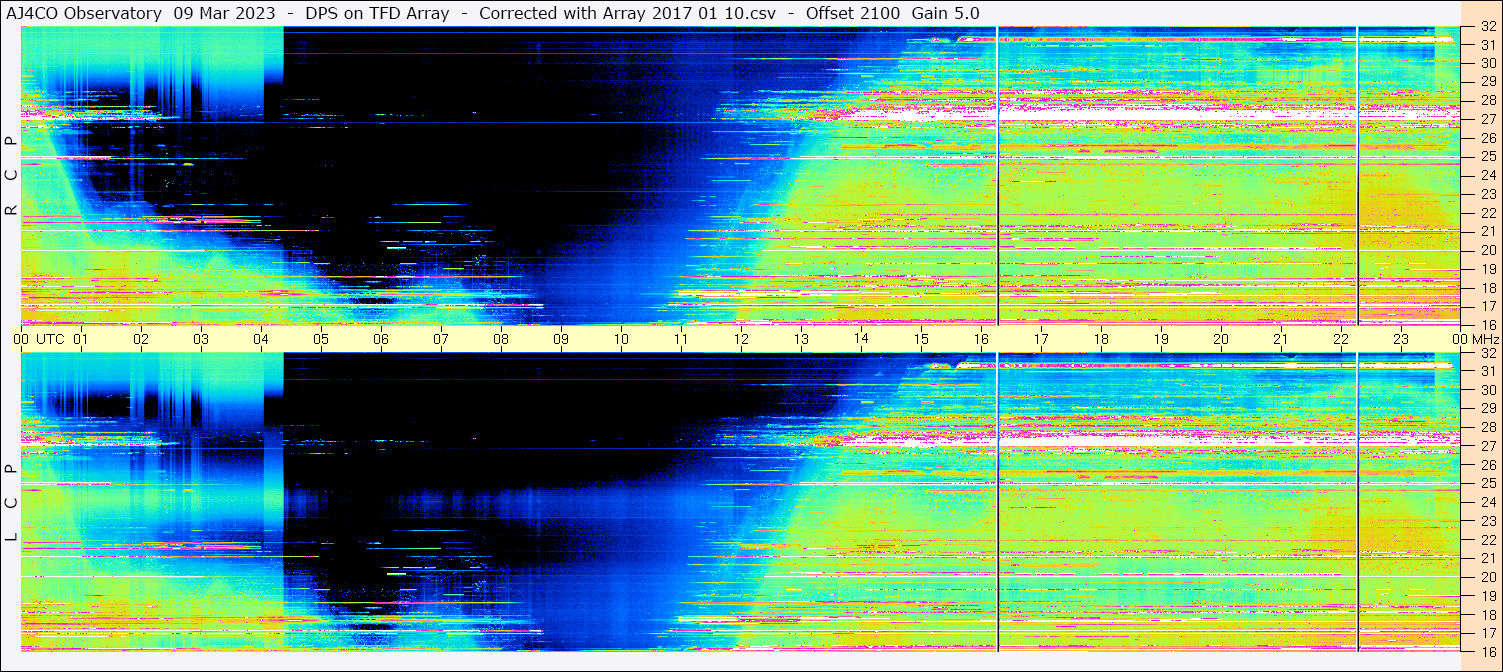The width and height of the screenshot is (1503, 672).
Task: Click 16 MHz at bottom of lower axis
Action: click(1487, 651)
